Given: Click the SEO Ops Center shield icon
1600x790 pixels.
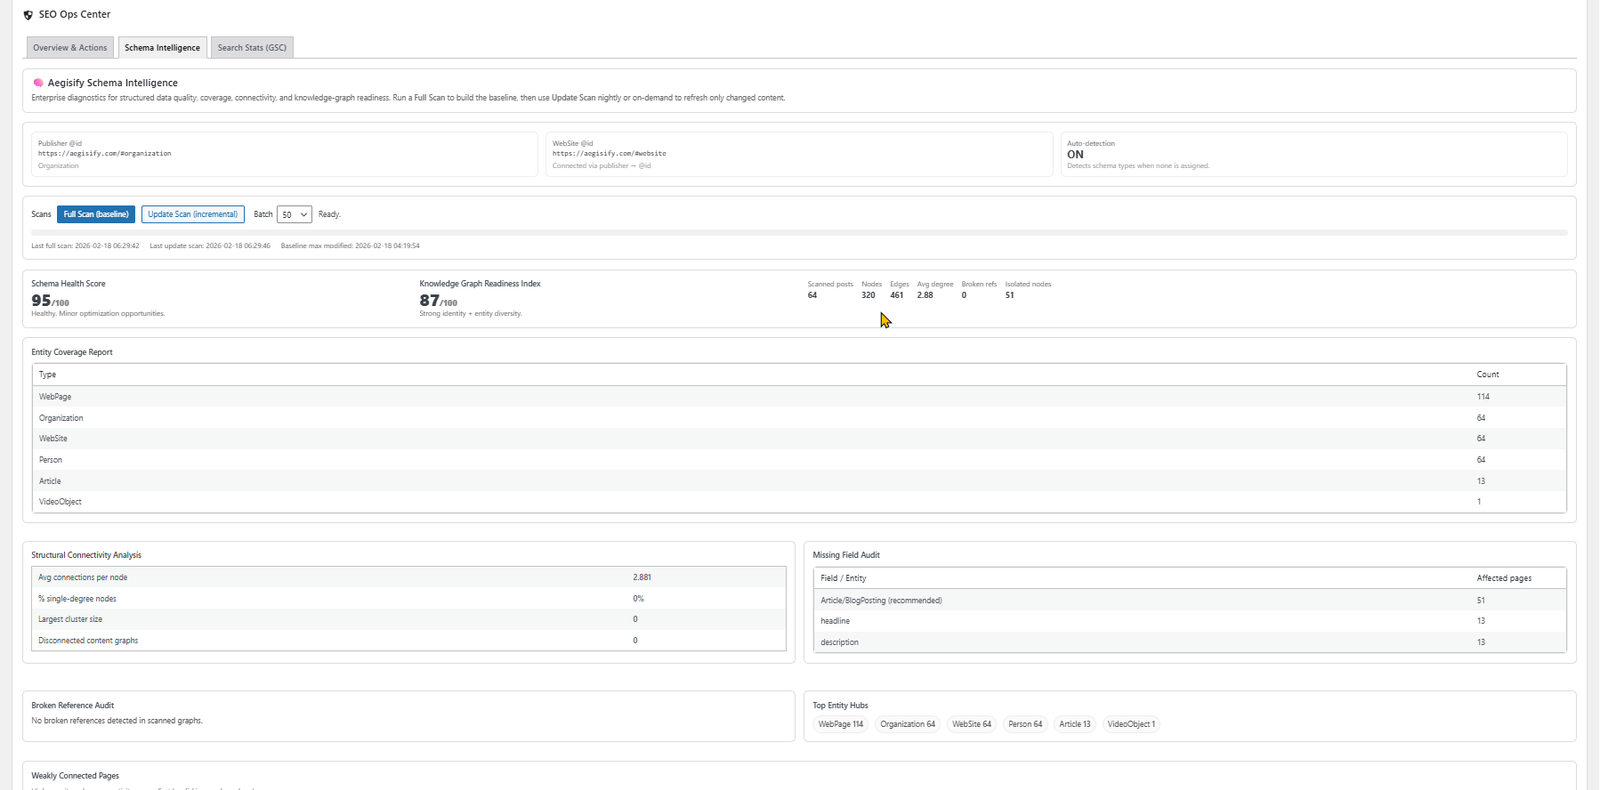Looking at the screenshot, I should 28,15.
